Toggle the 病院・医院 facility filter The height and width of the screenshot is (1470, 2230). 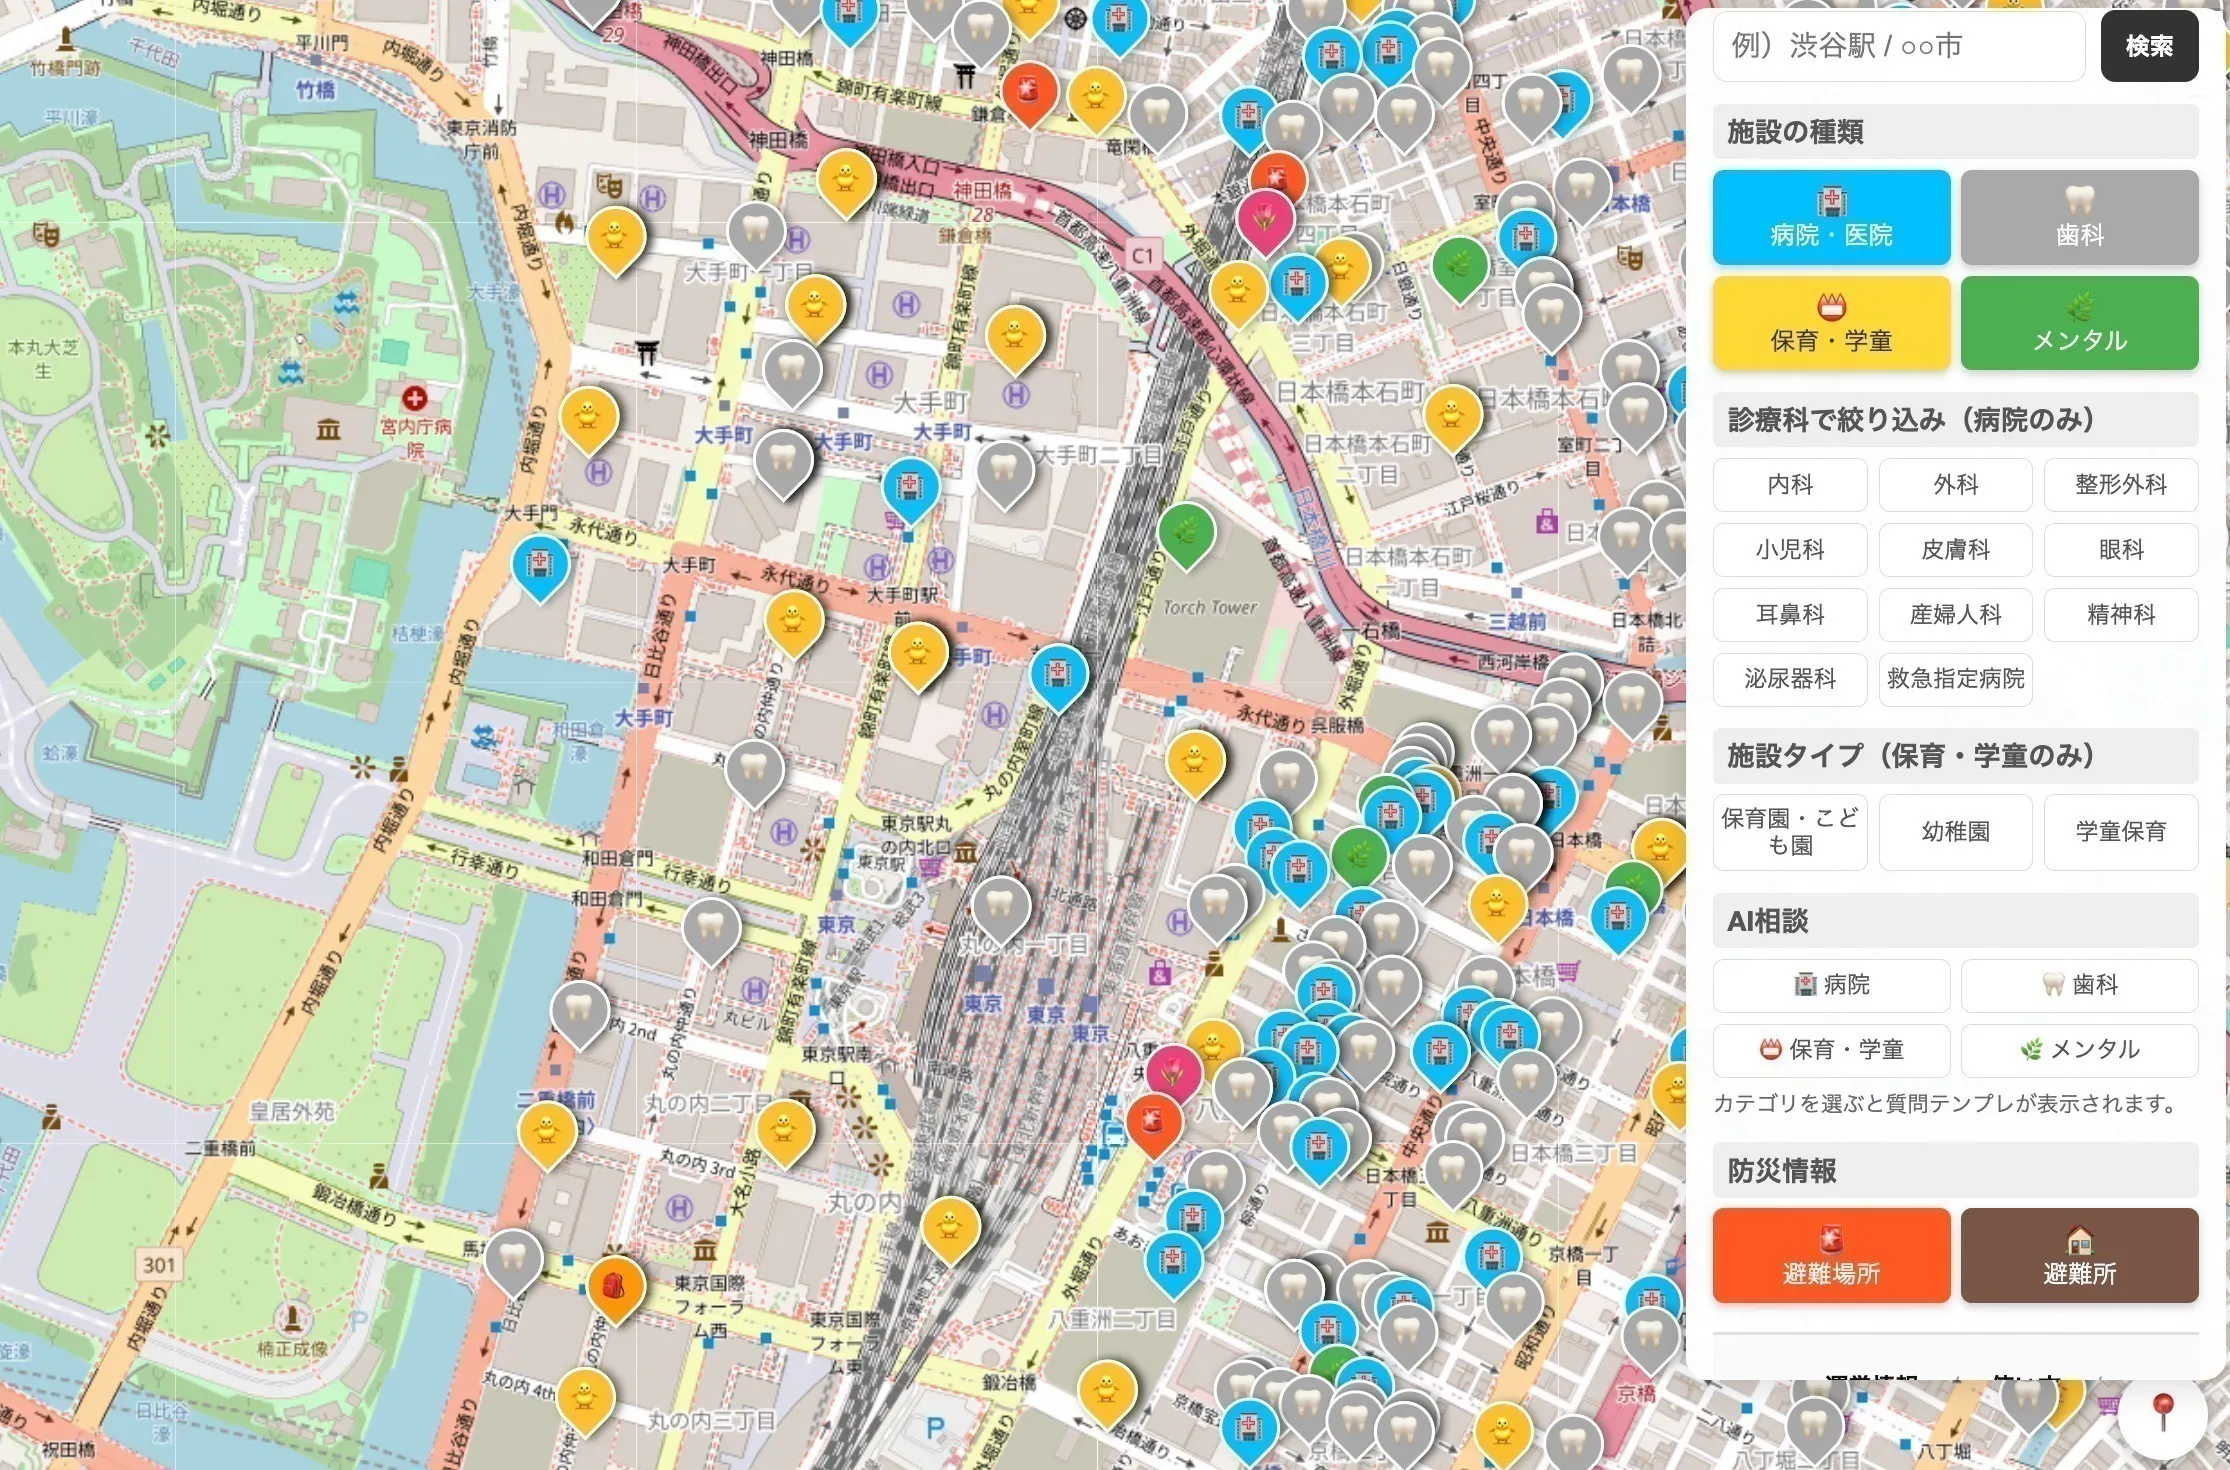[1830, 217]
